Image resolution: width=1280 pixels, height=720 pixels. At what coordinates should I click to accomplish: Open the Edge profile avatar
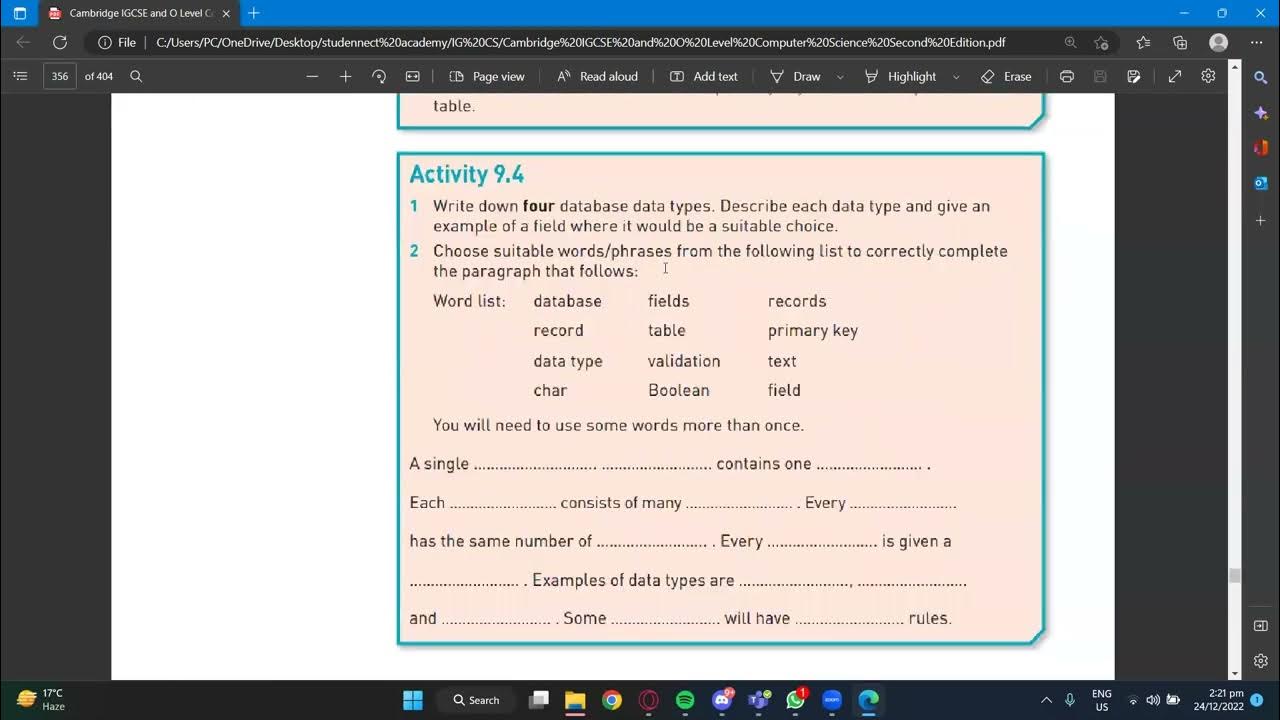click(x=1218, y=42)
